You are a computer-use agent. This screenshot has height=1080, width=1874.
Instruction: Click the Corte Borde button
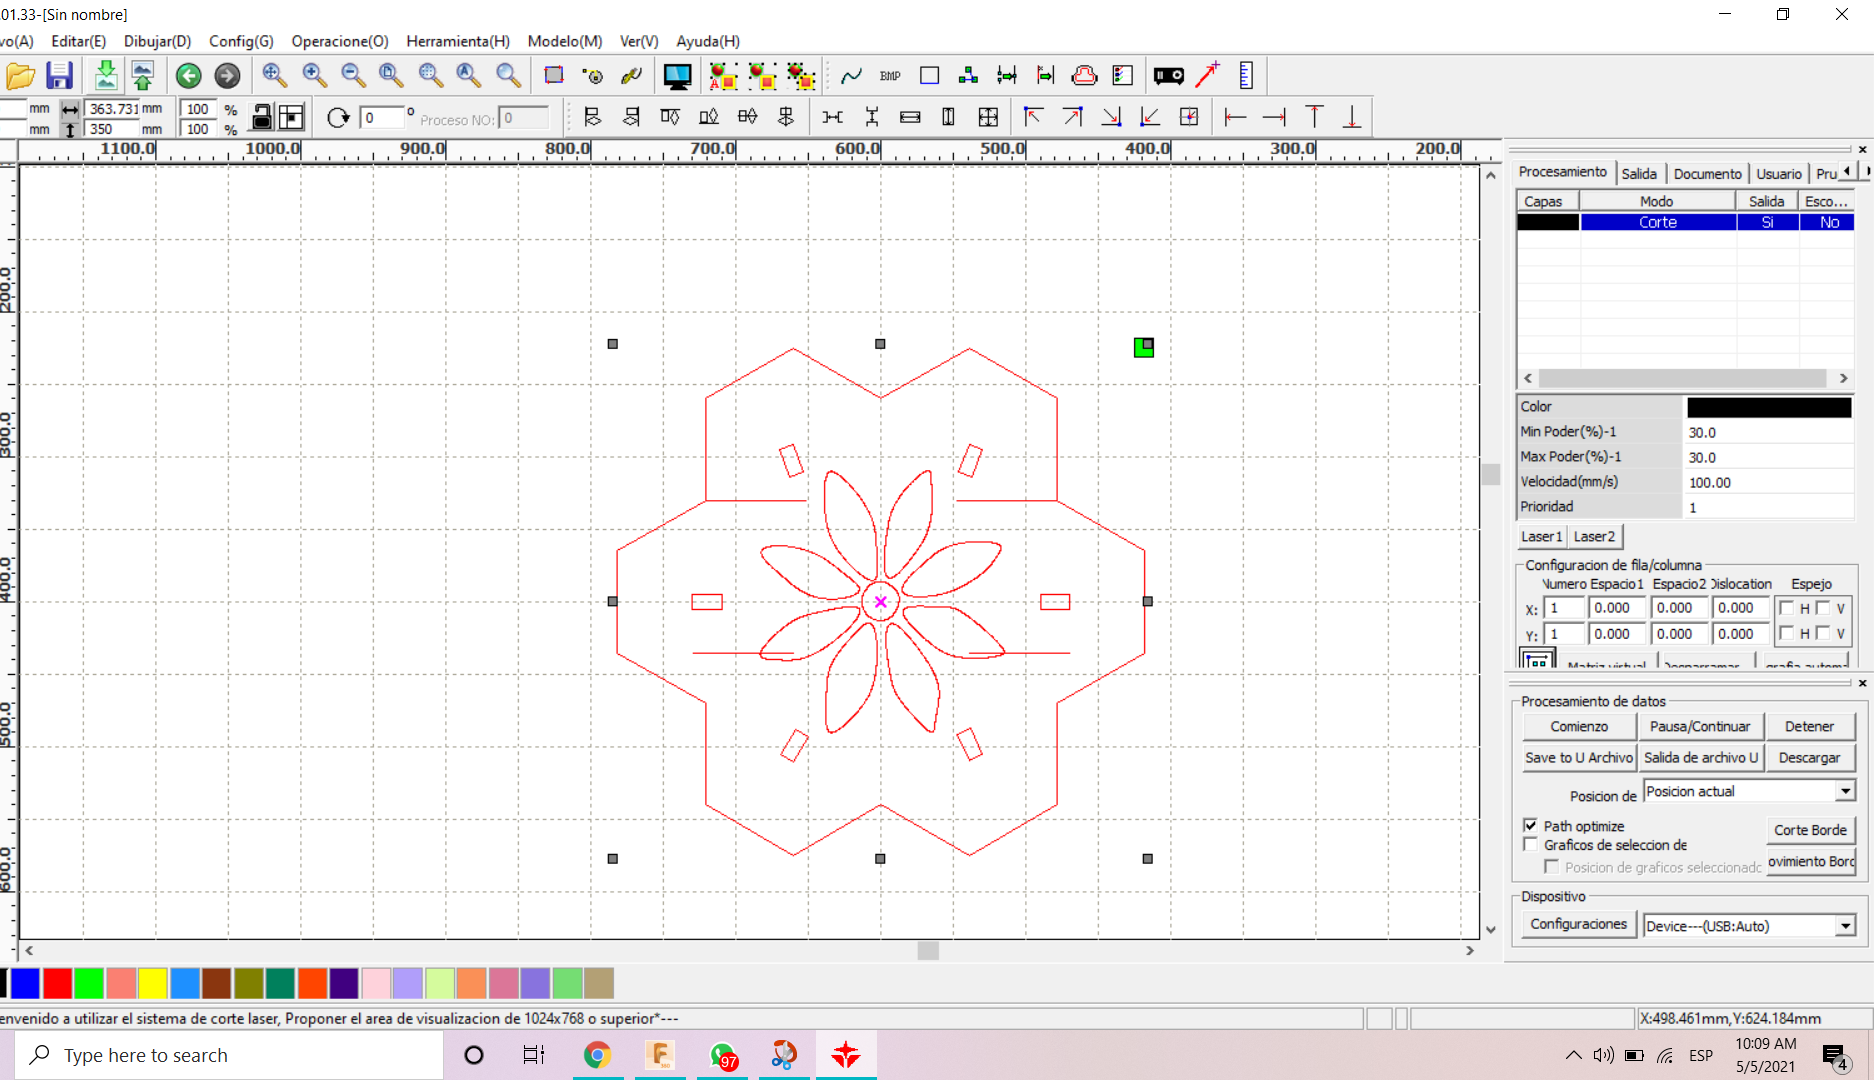pyautogui.click(x=1810, y=830)
